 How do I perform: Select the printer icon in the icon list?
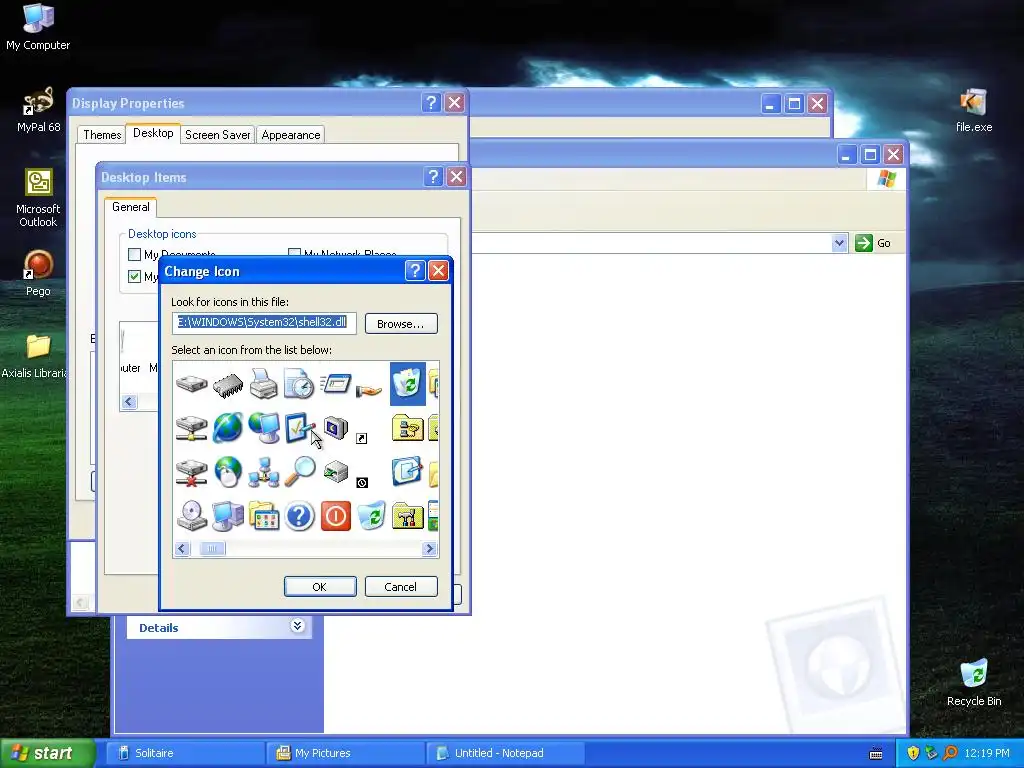coord(264,383)
